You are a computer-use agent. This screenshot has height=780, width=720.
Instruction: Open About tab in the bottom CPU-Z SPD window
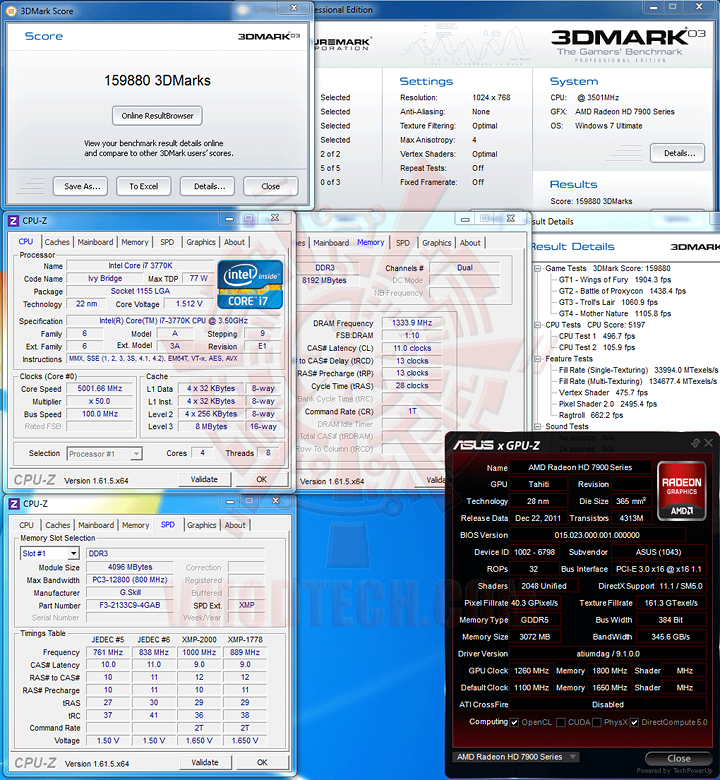click(x=235, y=525)
